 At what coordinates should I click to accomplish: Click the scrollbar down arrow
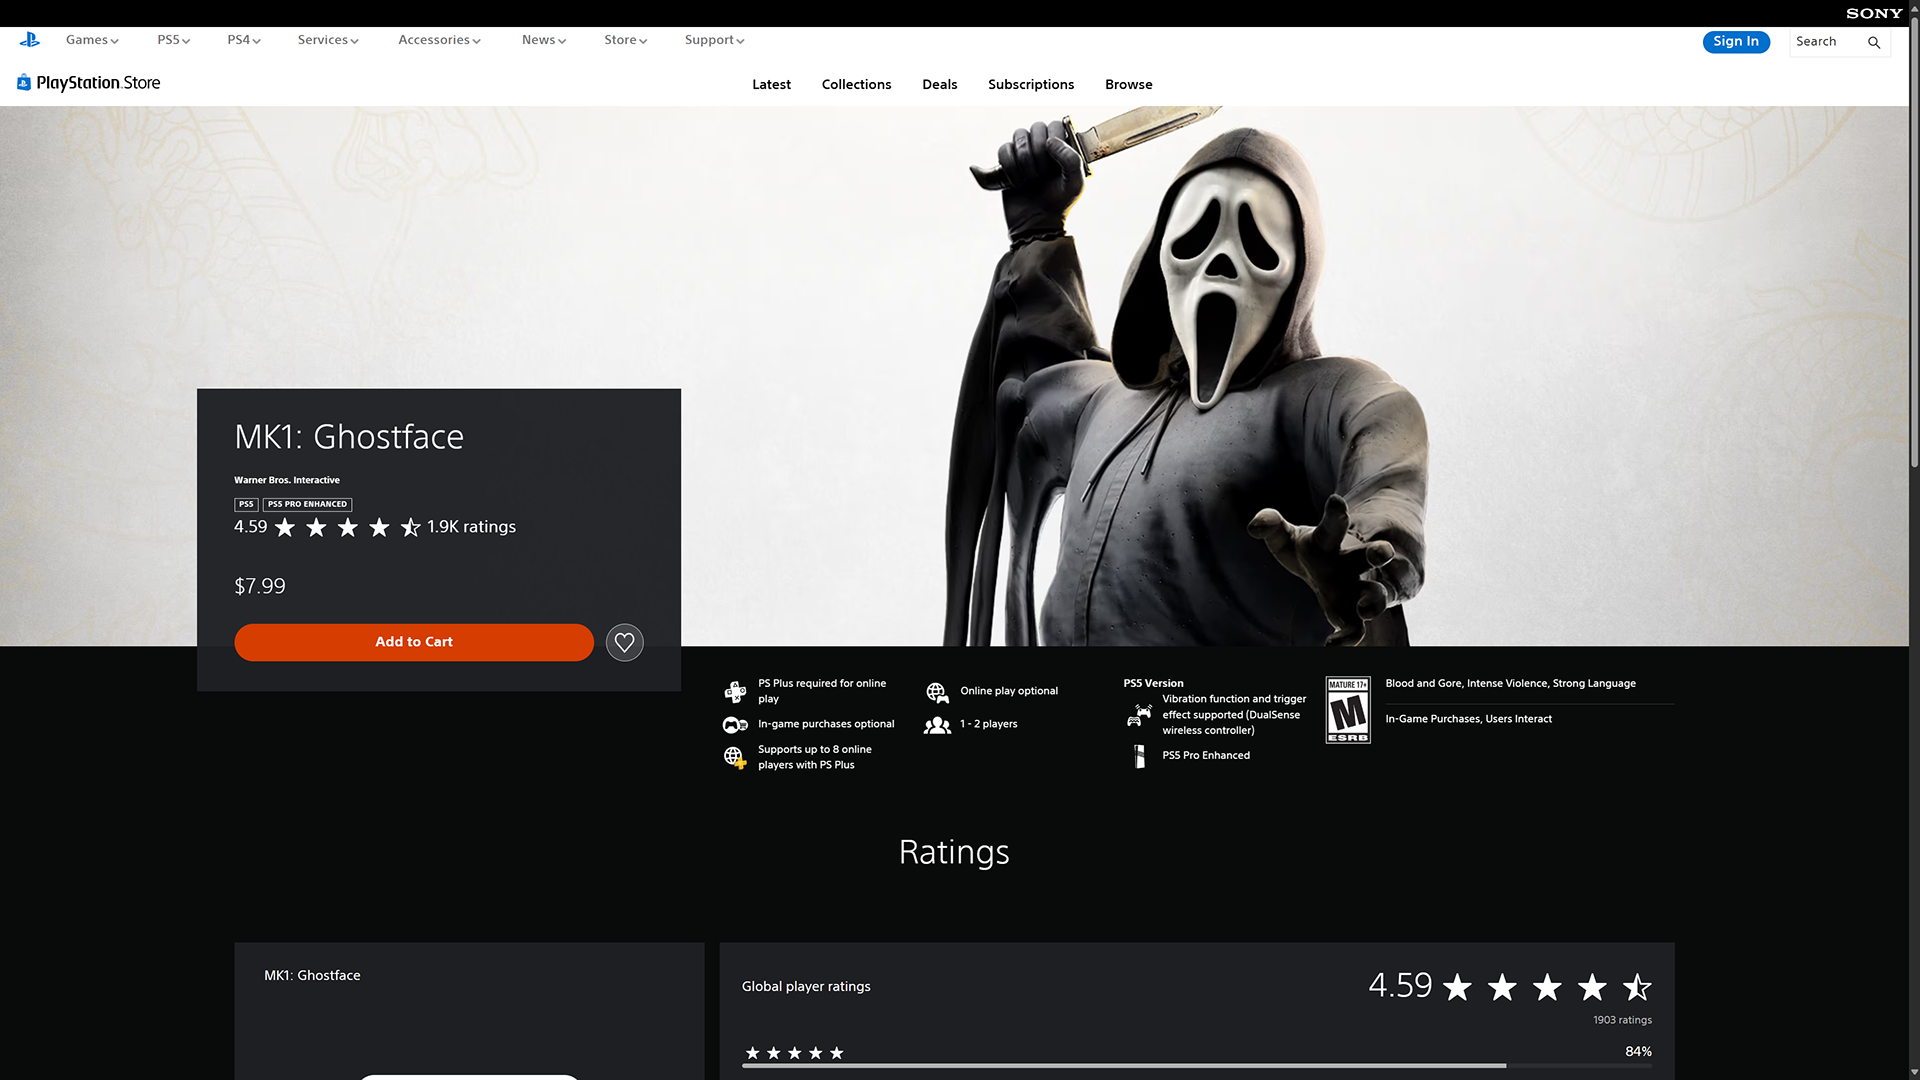[x=1914, y=1072]
